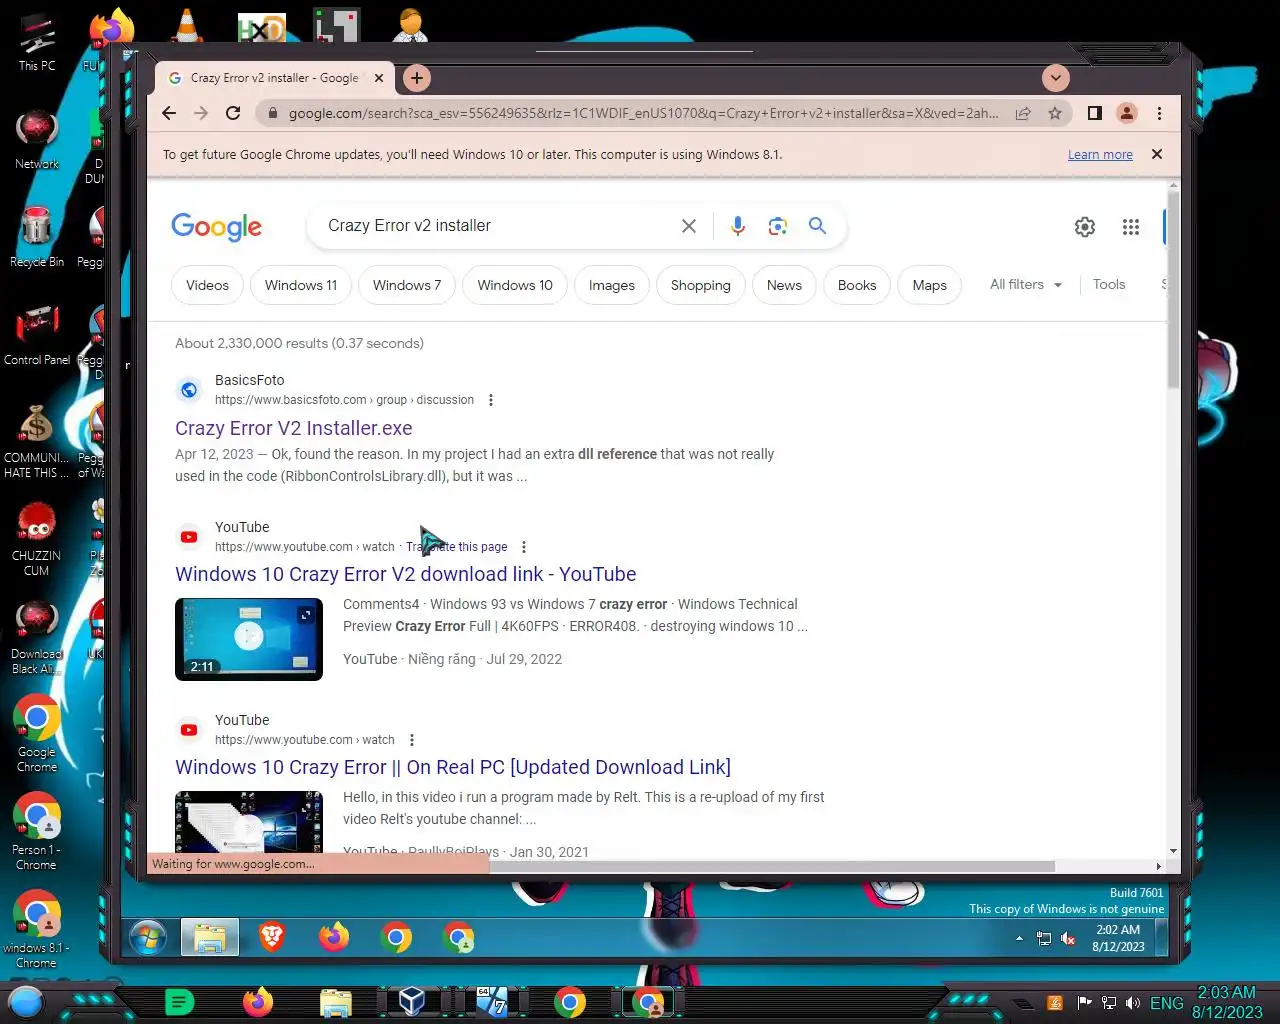This screenshot has height=1024, width=1280.
Task: Go back using the browser back arrow
Action: 169,113
